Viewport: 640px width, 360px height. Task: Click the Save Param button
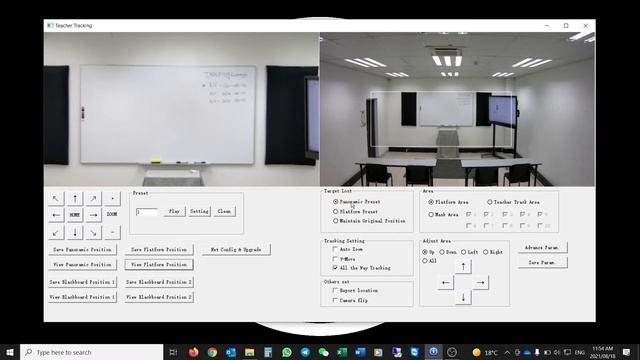click(542, 262)
